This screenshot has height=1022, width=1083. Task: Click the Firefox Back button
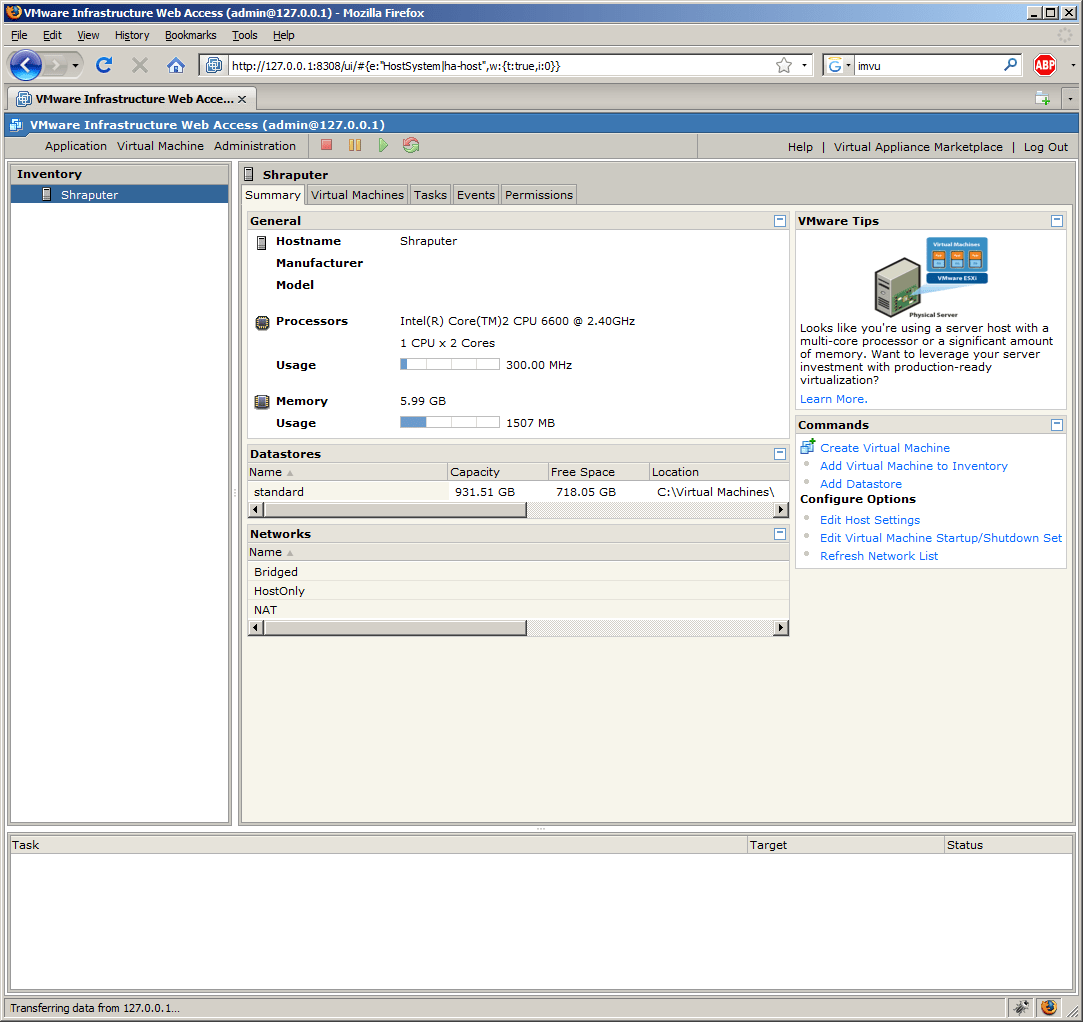tap(26, 66)
